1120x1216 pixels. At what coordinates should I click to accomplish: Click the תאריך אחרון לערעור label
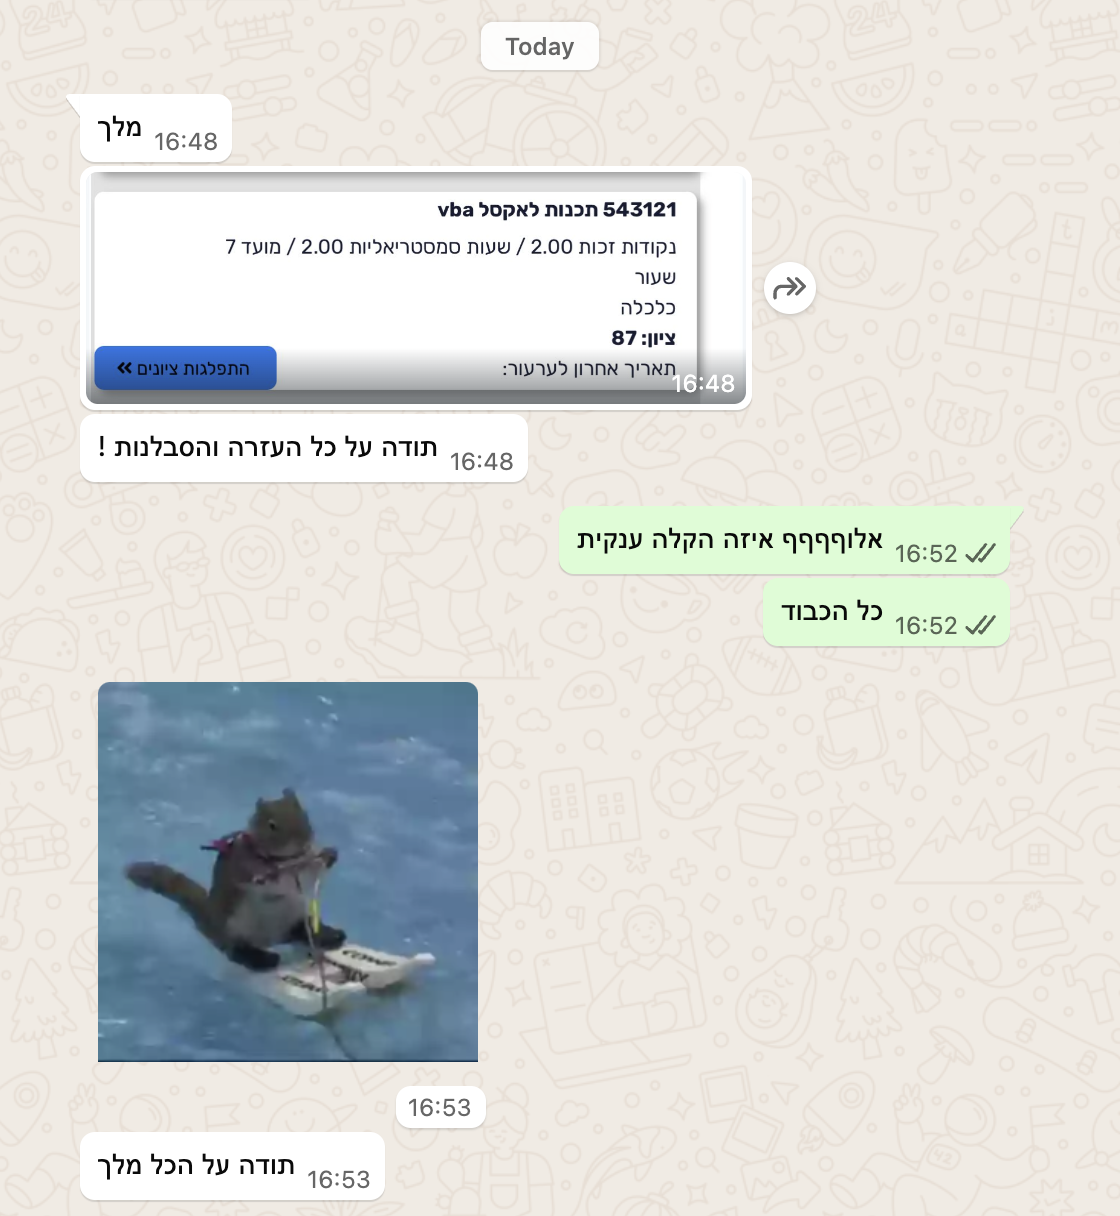(589, 368)
